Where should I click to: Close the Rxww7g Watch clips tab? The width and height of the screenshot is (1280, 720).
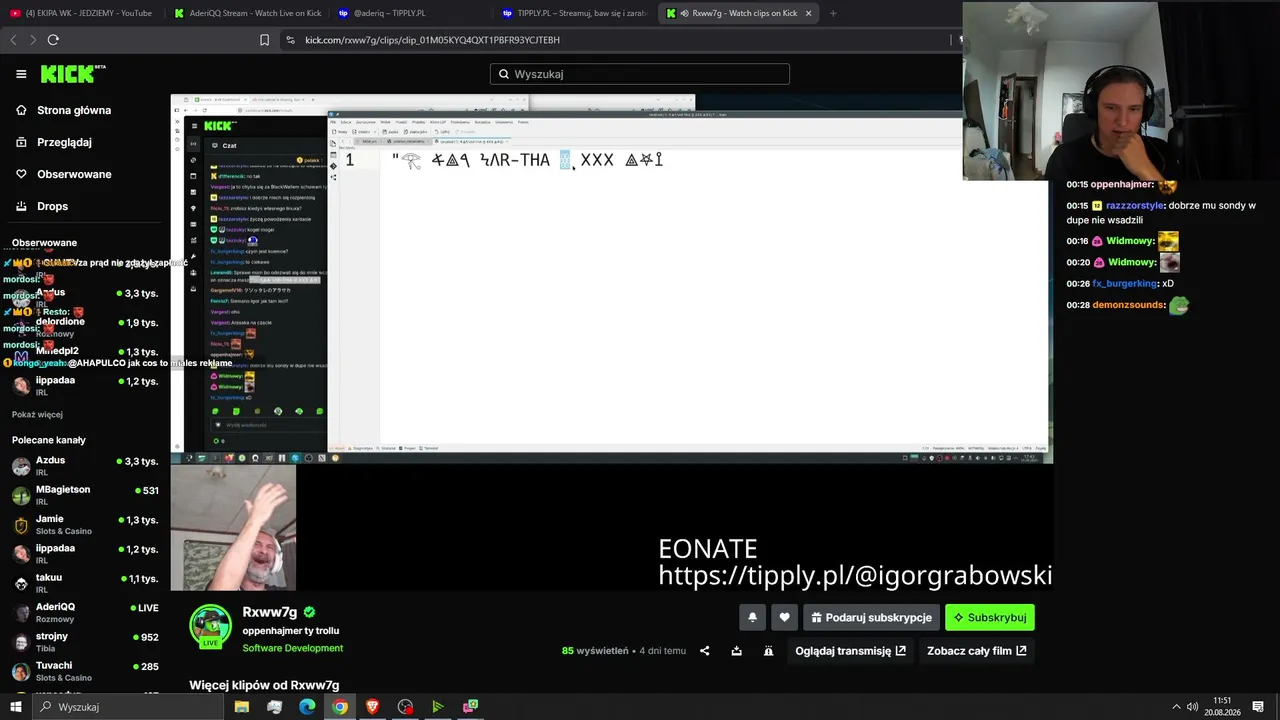tap(808, 13)
